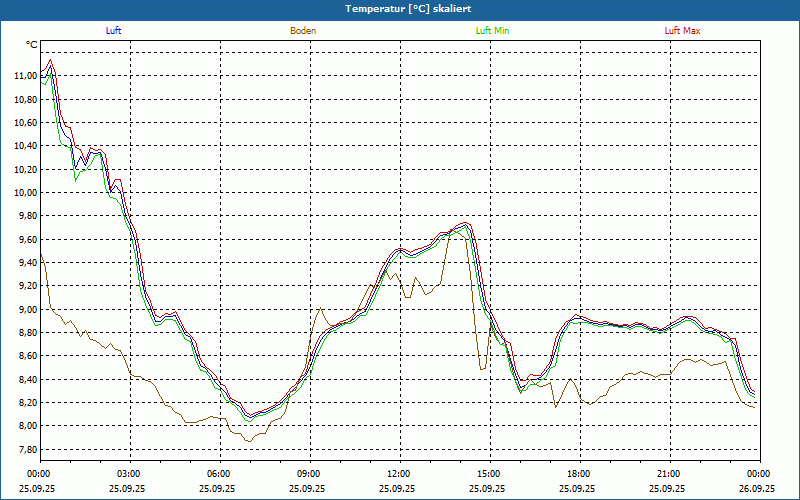Viewport: 800px width, 500px height.
Task: Click the 10,00 y-axis tick label
Action: pos(25,193)
